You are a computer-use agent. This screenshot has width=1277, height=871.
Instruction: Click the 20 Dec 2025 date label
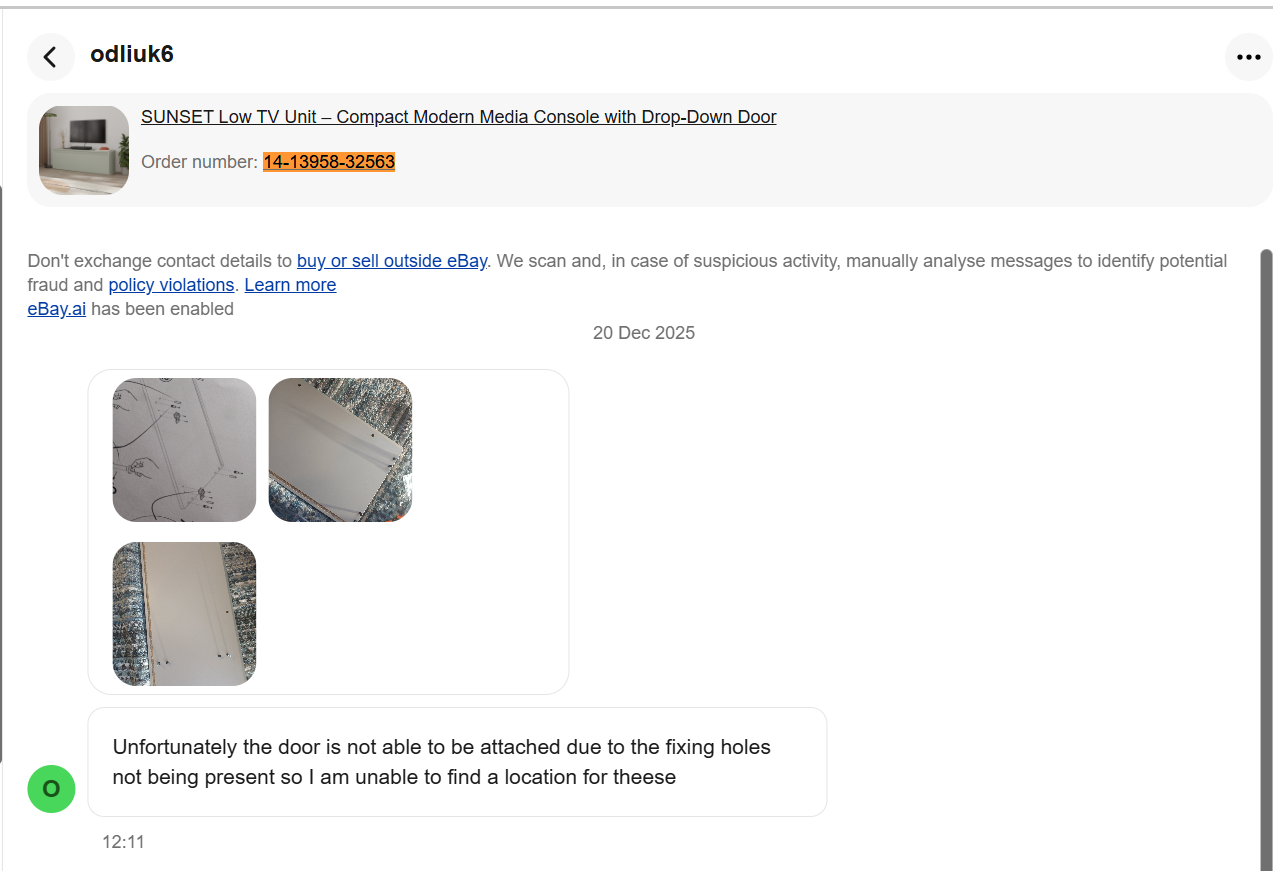click(643, 333)
